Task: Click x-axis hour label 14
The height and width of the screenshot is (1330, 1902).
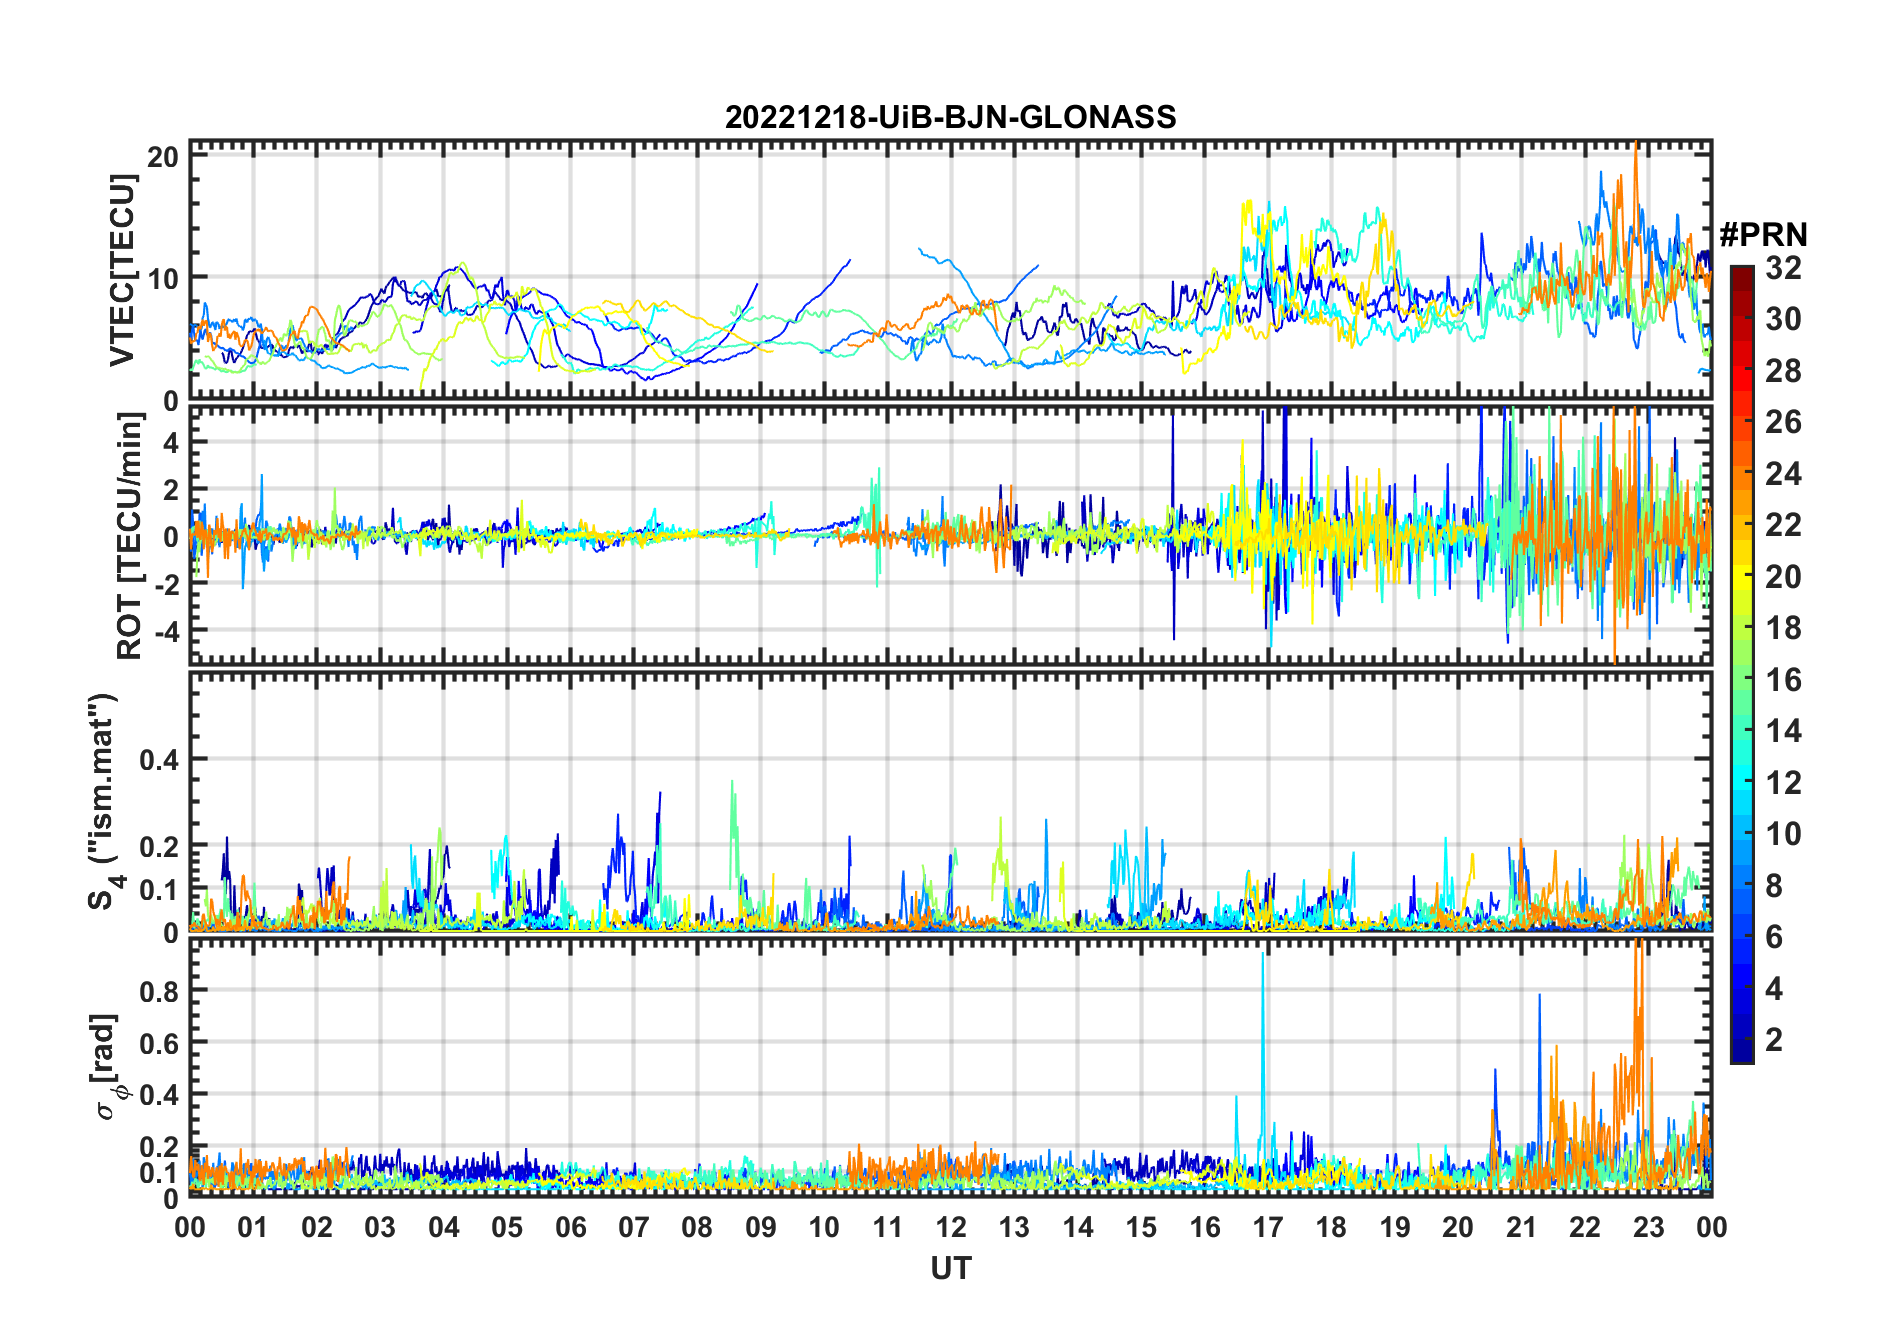Action: point(1078,1227)
